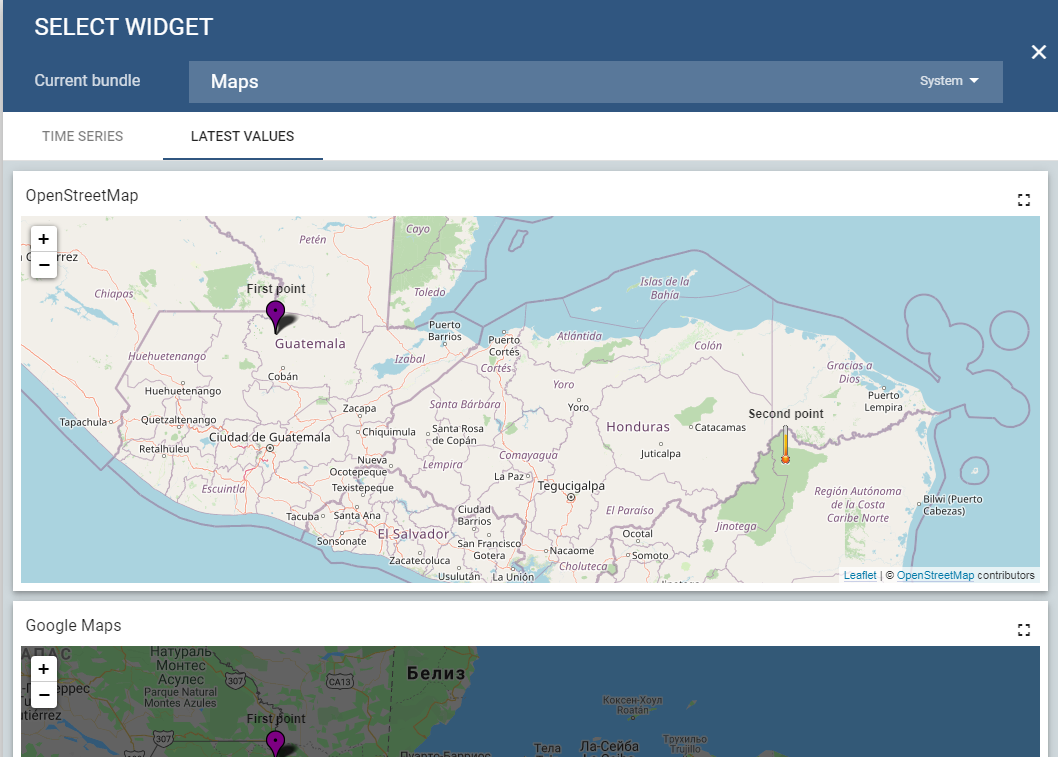Open the Maps bundle dropdown

tap(595, 82)
